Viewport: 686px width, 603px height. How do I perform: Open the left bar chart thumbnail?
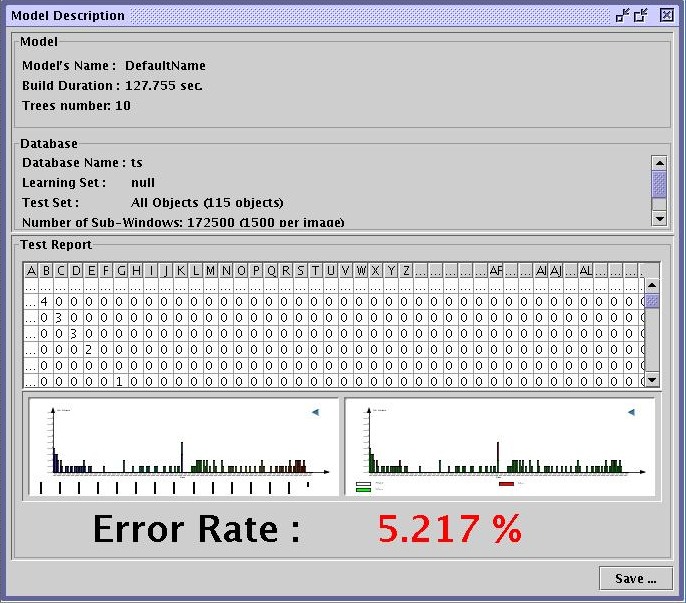point(183,446)
